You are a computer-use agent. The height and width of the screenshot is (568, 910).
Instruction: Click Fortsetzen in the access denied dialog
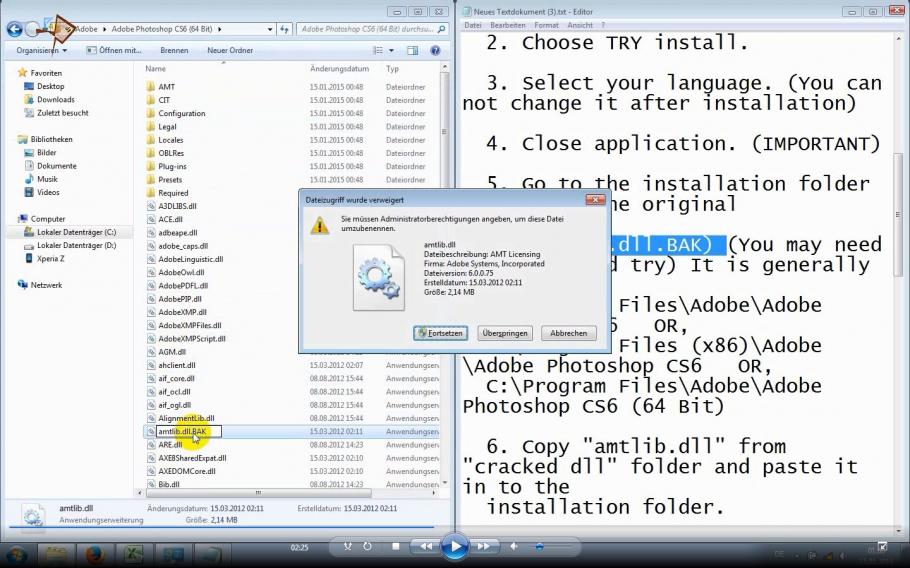440,333
